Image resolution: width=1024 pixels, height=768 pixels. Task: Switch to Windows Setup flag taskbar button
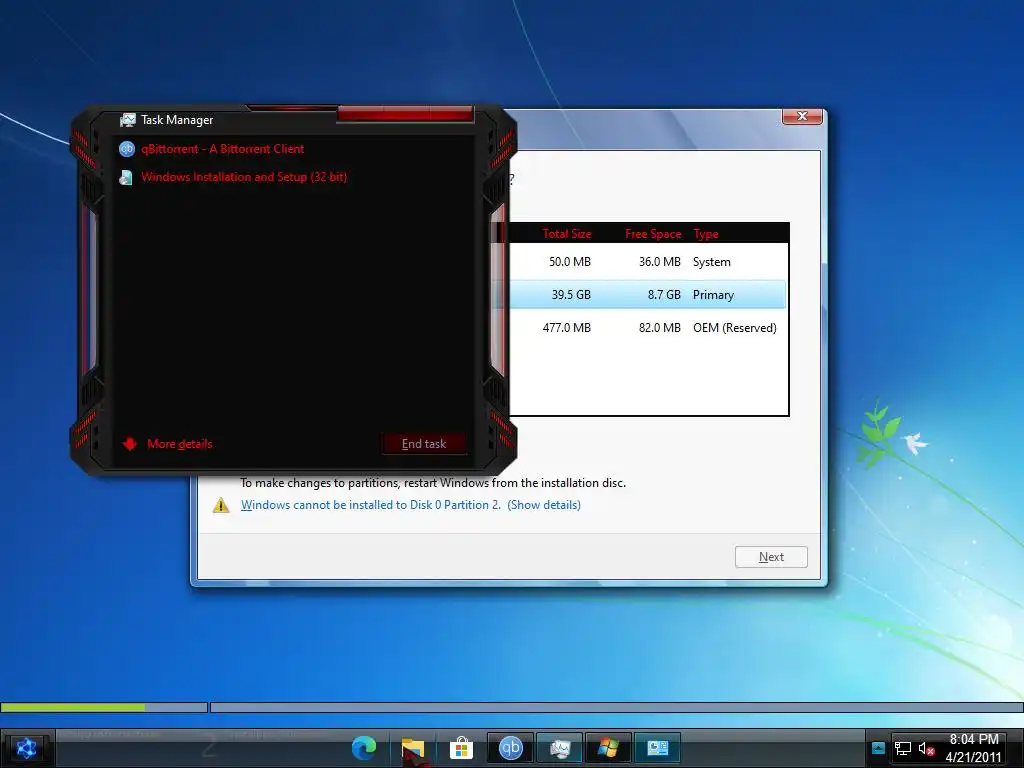(x=608, y=748)
